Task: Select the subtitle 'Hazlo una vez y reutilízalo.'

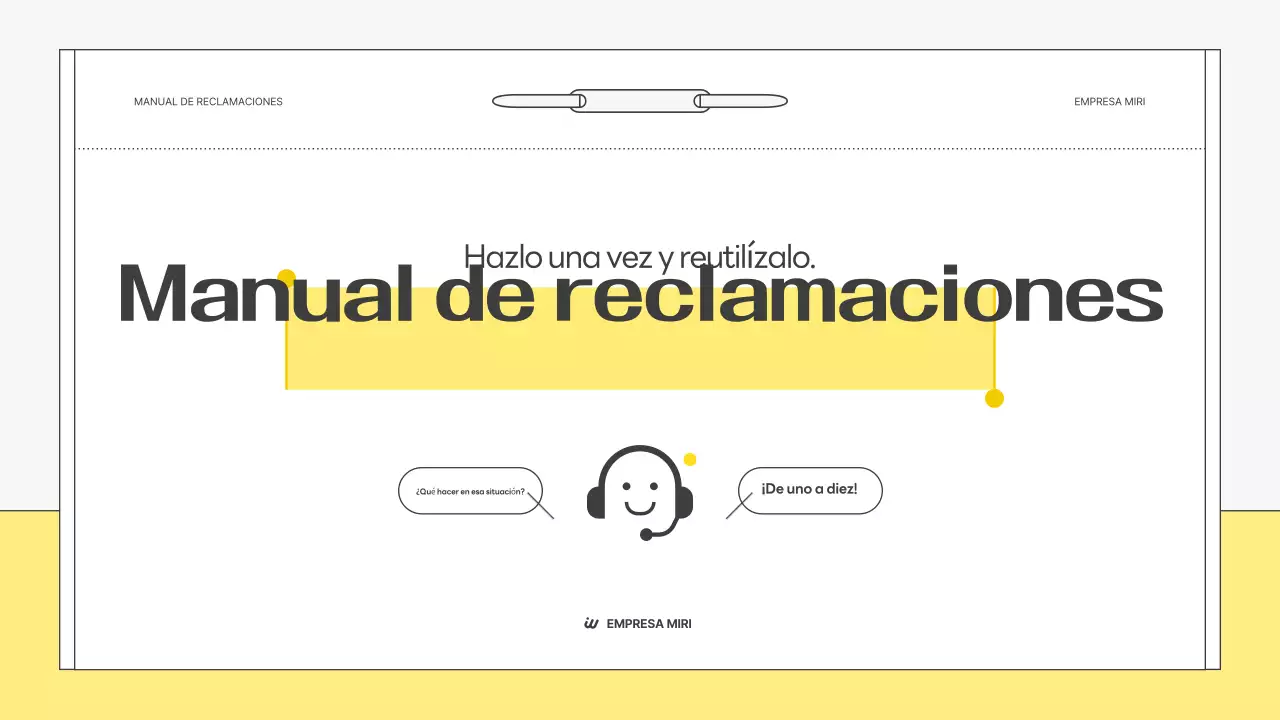Action: tap(640, 257)
